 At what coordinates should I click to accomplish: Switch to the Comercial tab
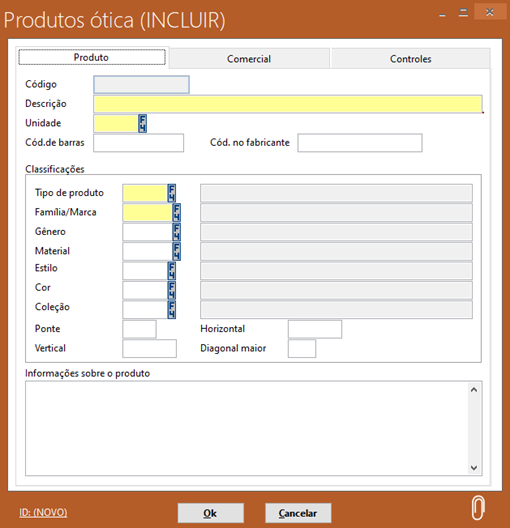coord(249,59)
